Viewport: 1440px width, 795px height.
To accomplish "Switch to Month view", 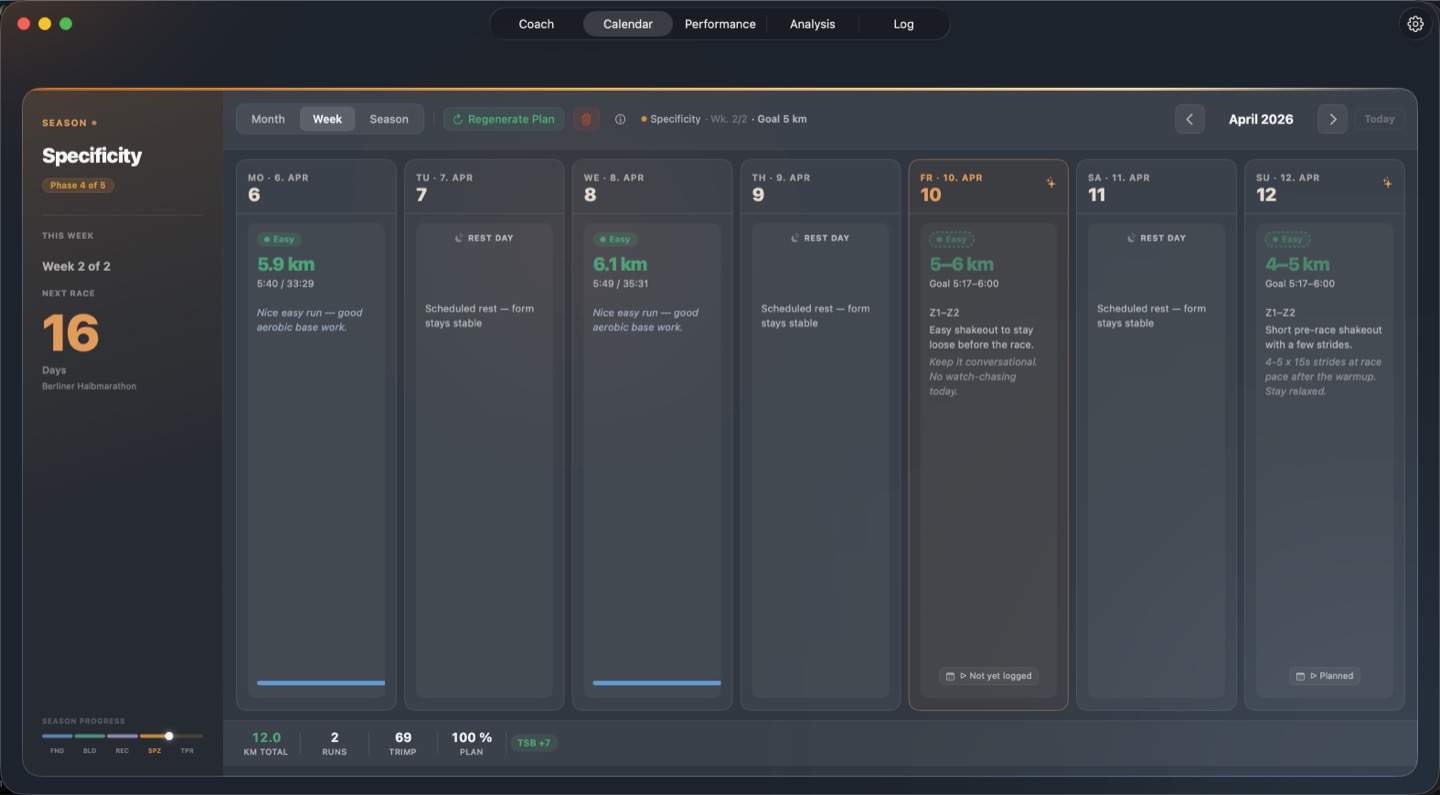I will [x=267, y=119].
